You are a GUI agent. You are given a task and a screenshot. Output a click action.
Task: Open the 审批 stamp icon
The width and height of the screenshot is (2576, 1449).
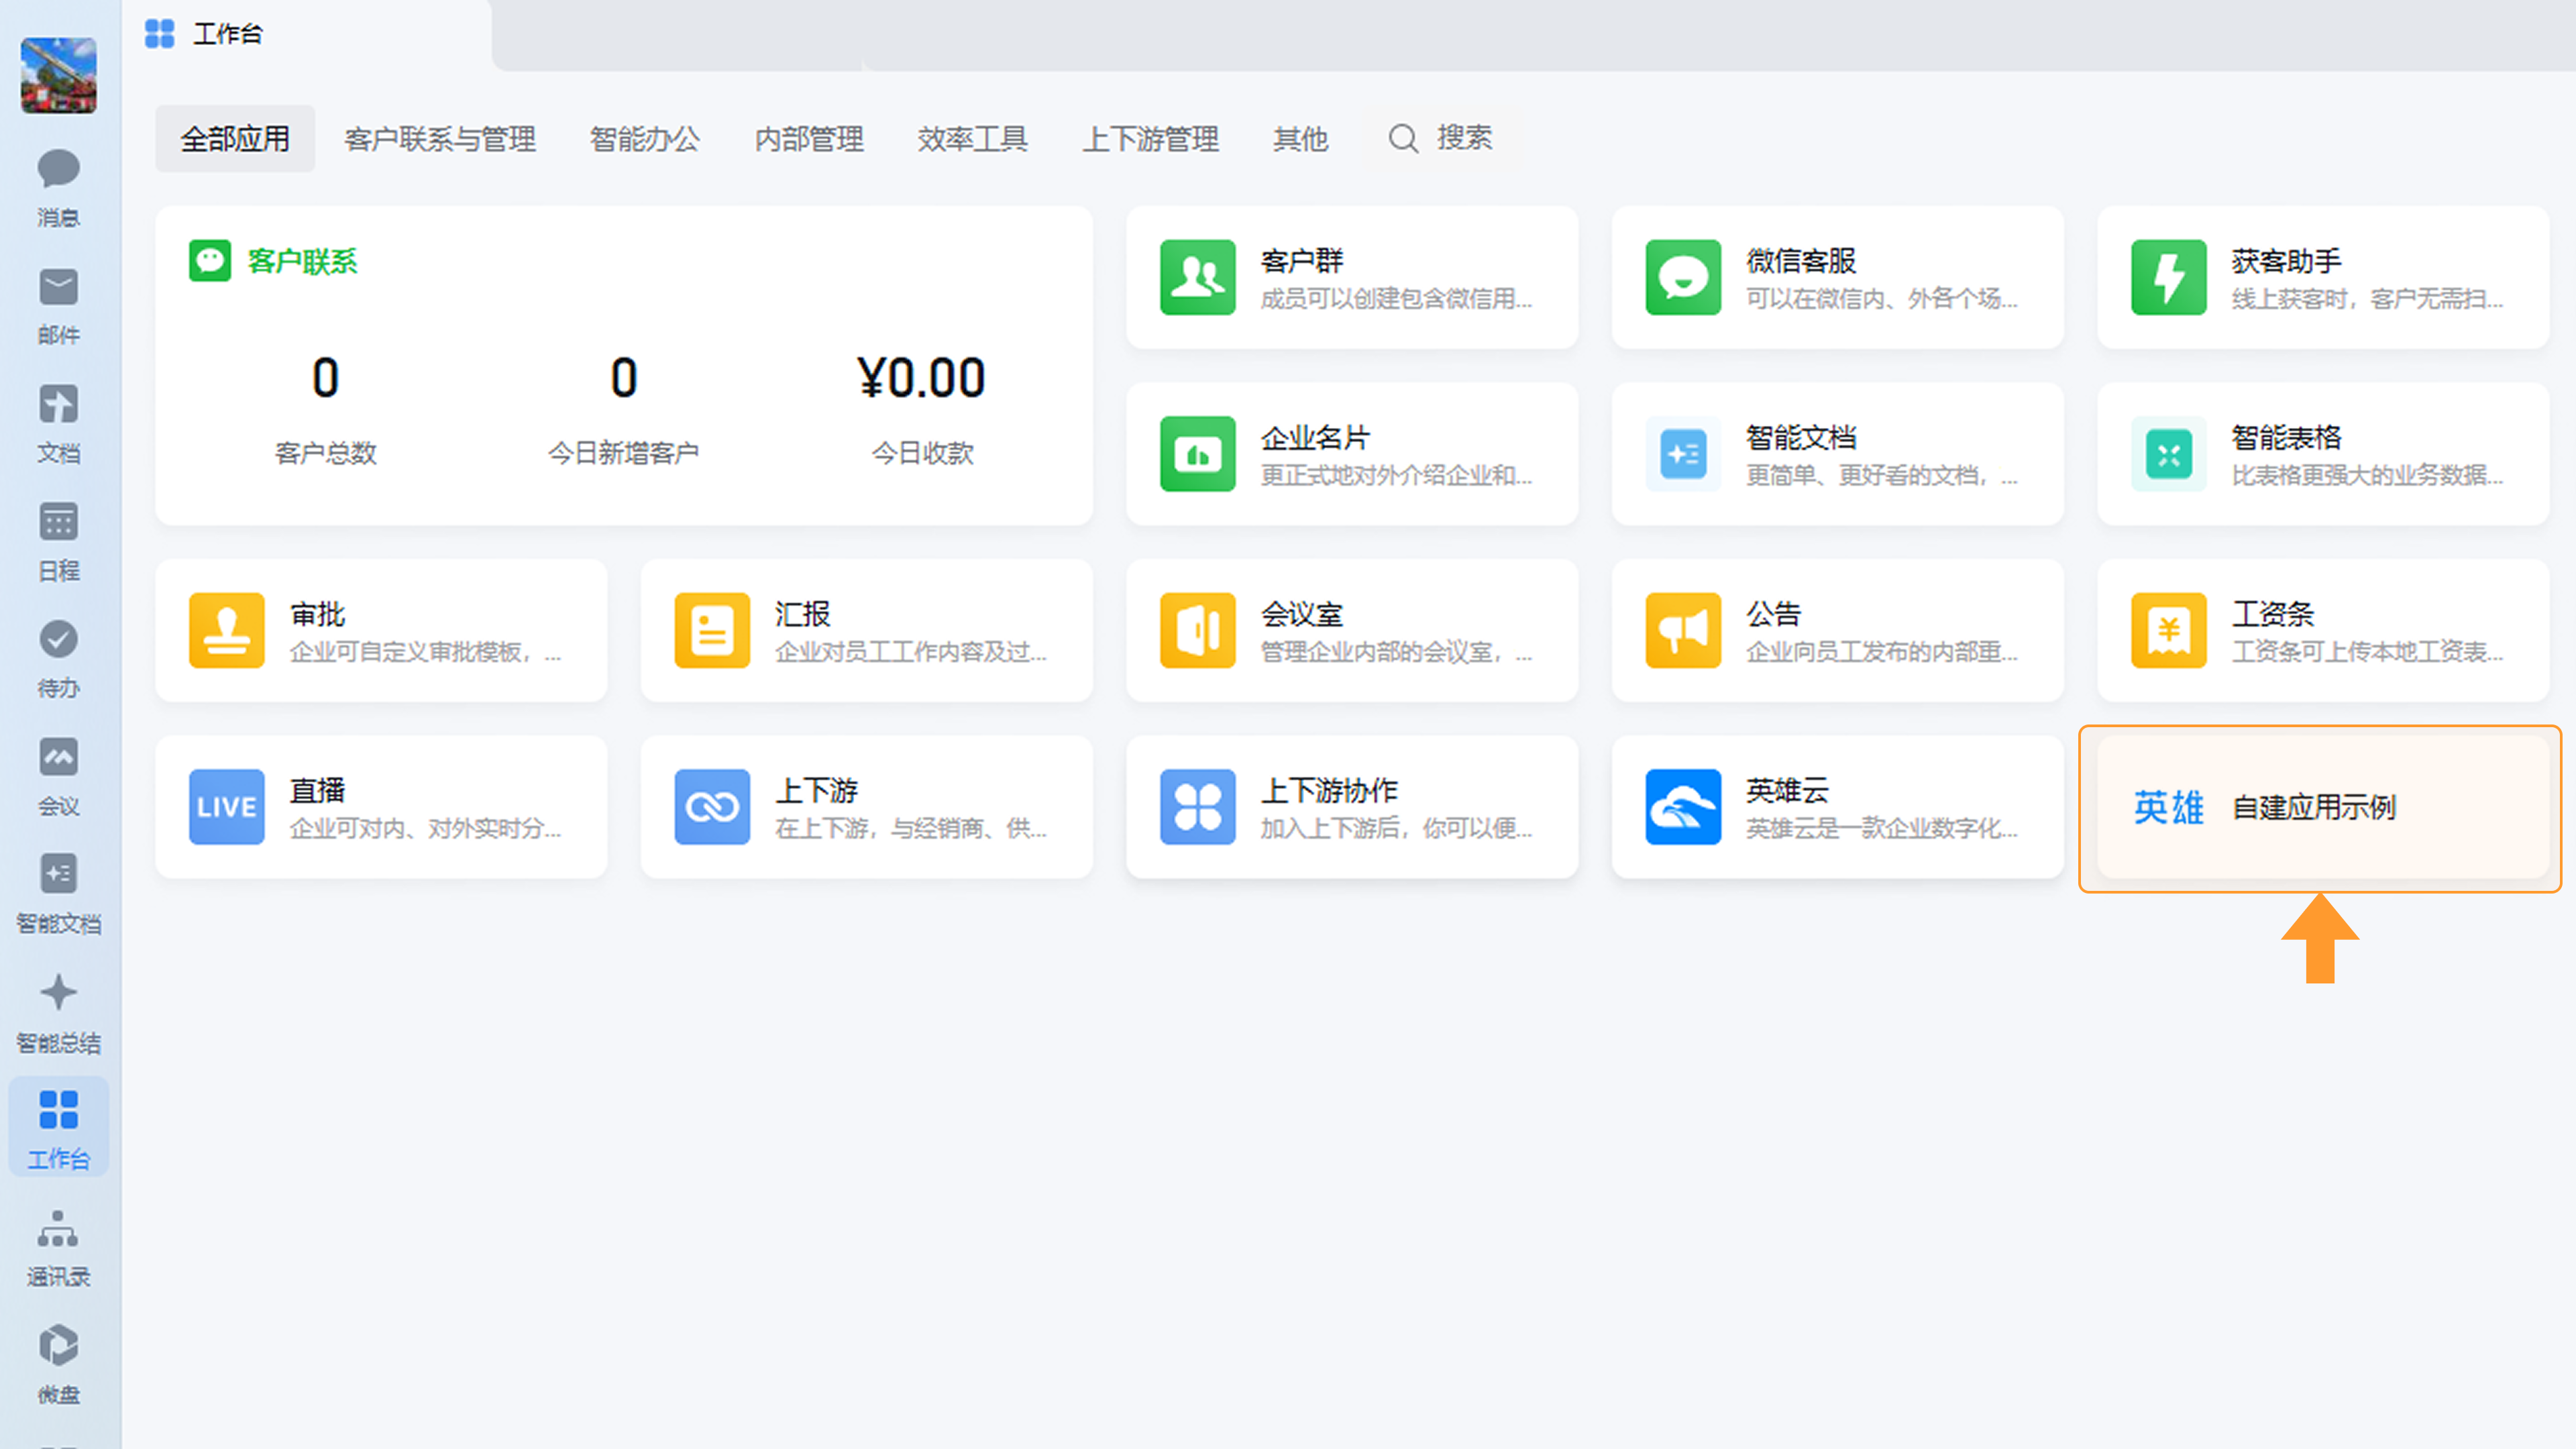(x=226, y=630)
